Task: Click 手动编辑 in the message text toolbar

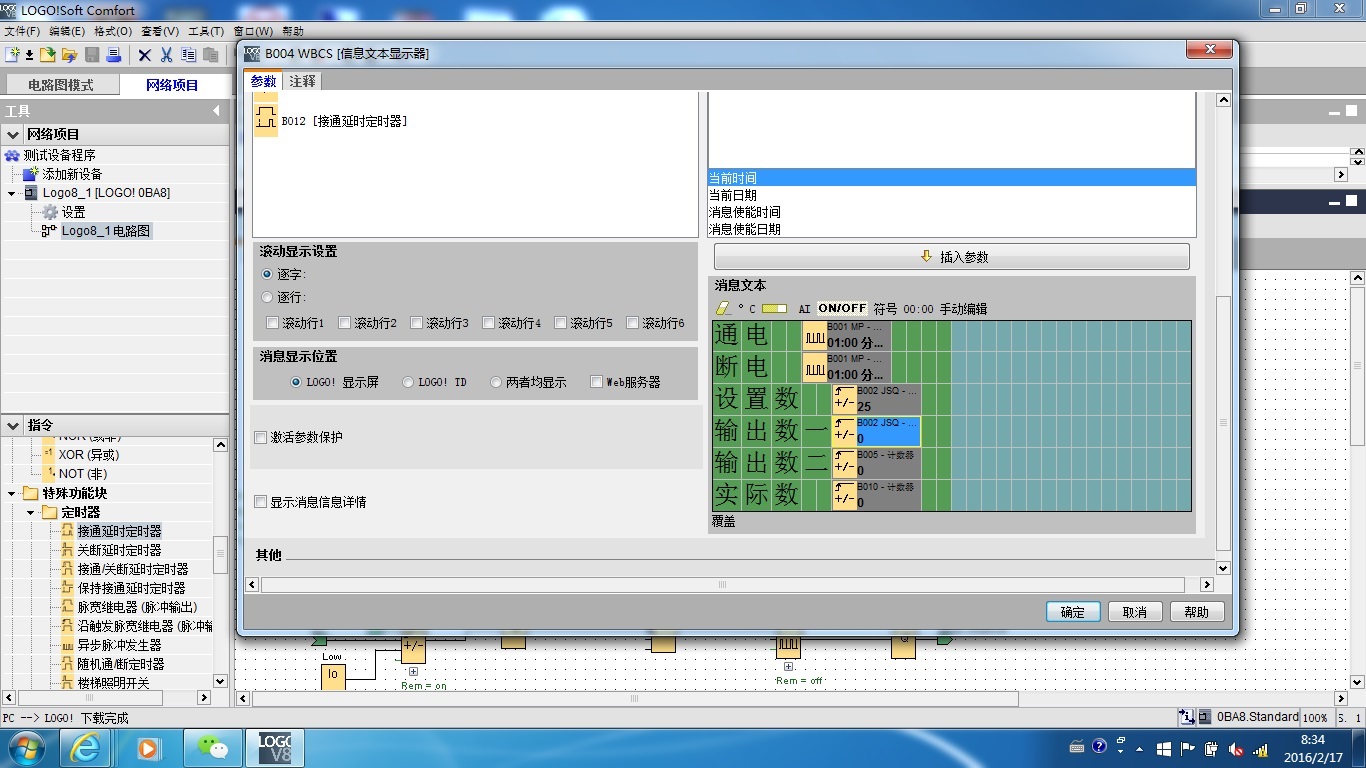Action: coord(963,309)
